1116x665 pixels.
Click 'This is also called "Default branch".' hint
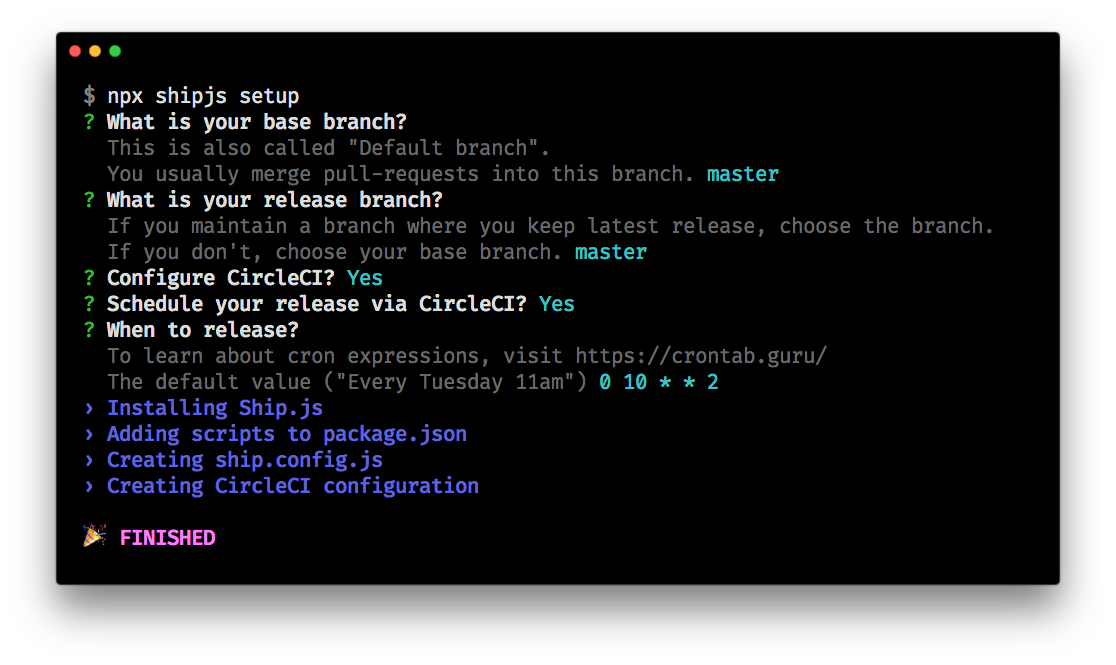tap(328, 148)
